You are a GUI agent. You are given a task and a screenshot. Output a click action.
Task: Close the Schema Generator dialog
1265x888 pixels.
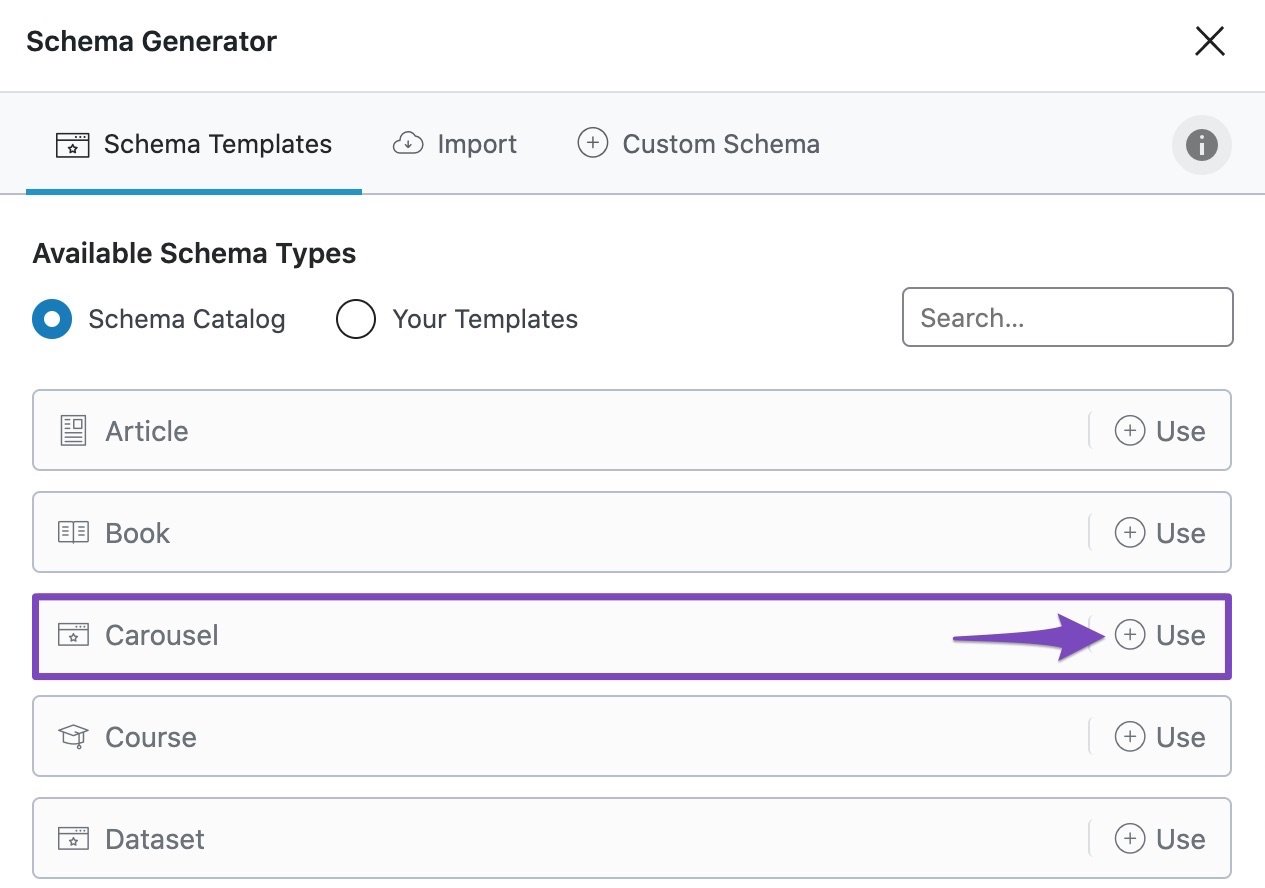coord(1210,41)
